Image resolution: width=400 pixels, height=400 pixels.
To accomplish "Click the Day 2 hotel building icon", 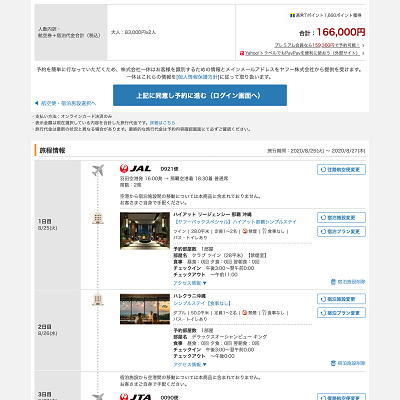I will pos(98,299).
